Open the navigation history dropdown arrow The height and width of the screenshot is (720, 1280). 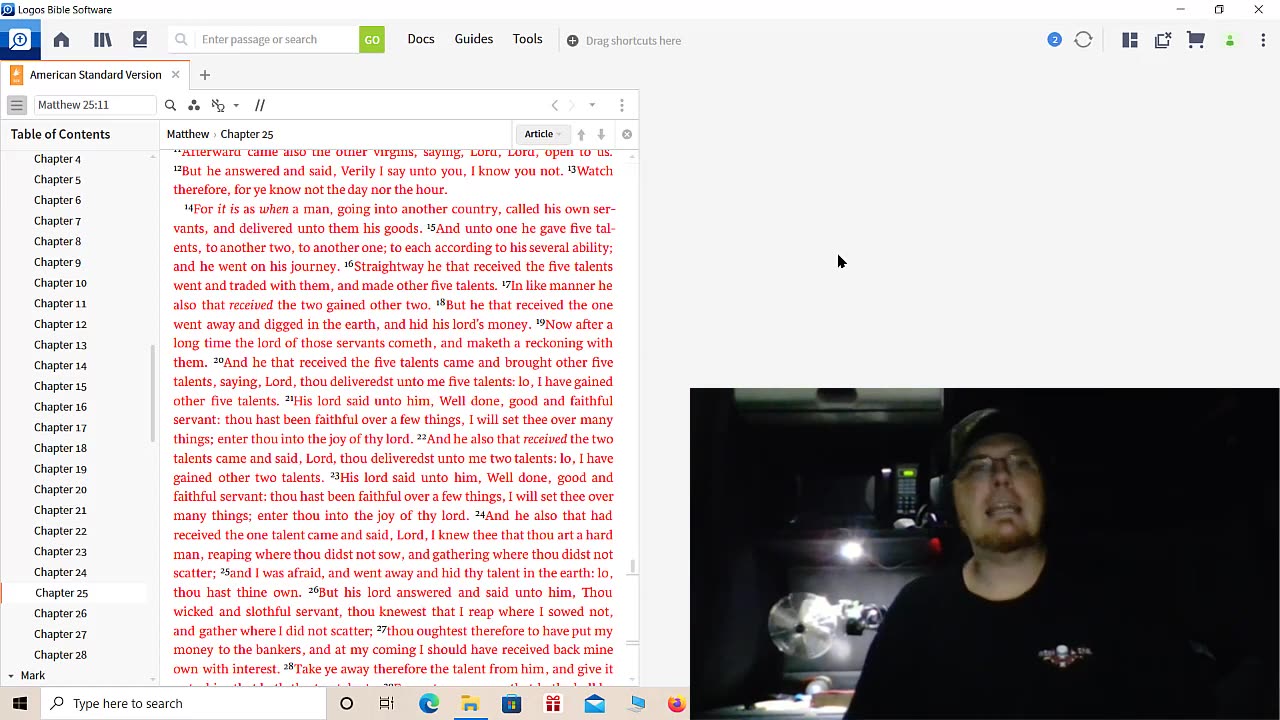point(592,105)
